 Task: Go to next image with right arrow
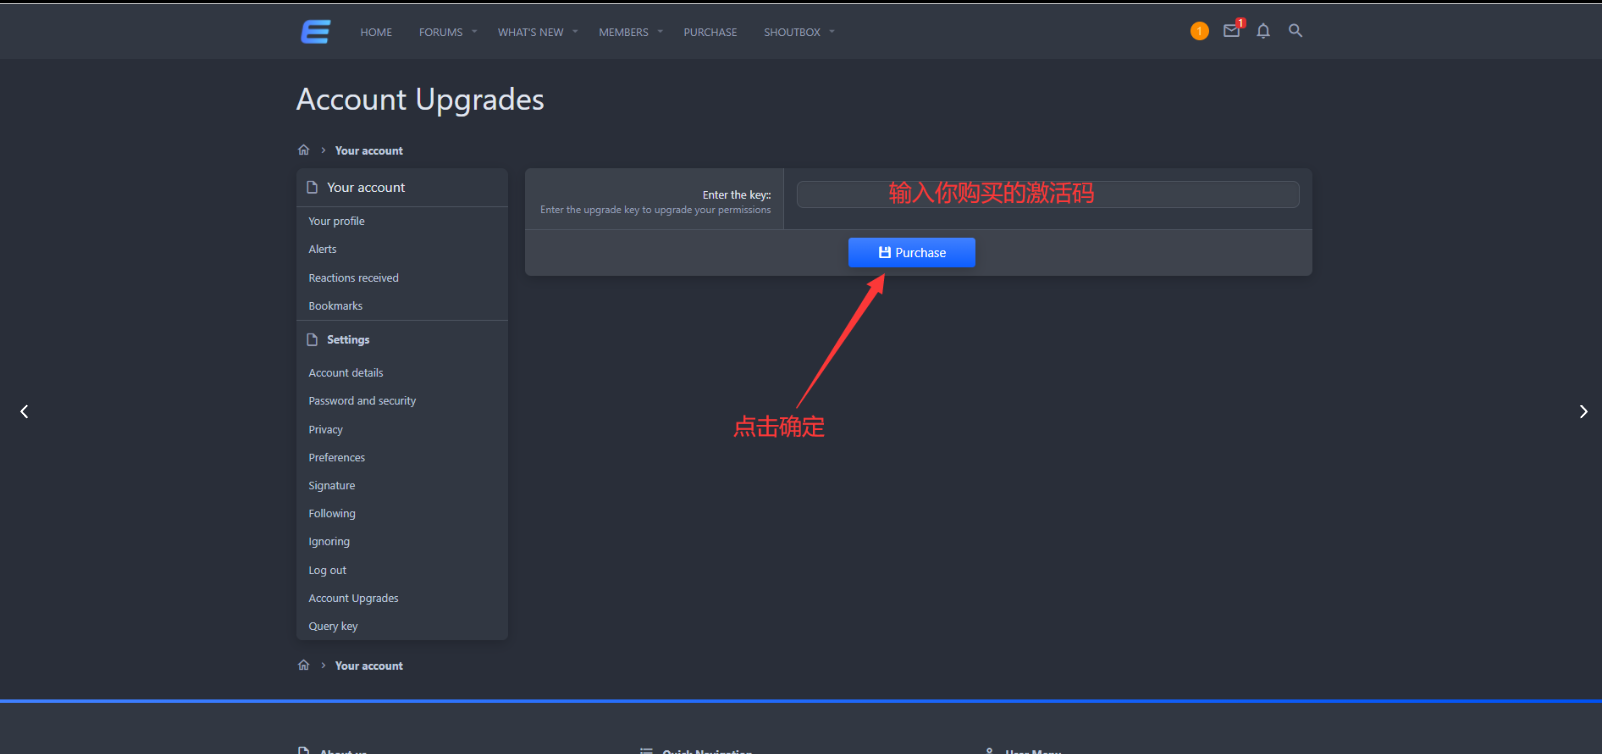click(1582, 411)
